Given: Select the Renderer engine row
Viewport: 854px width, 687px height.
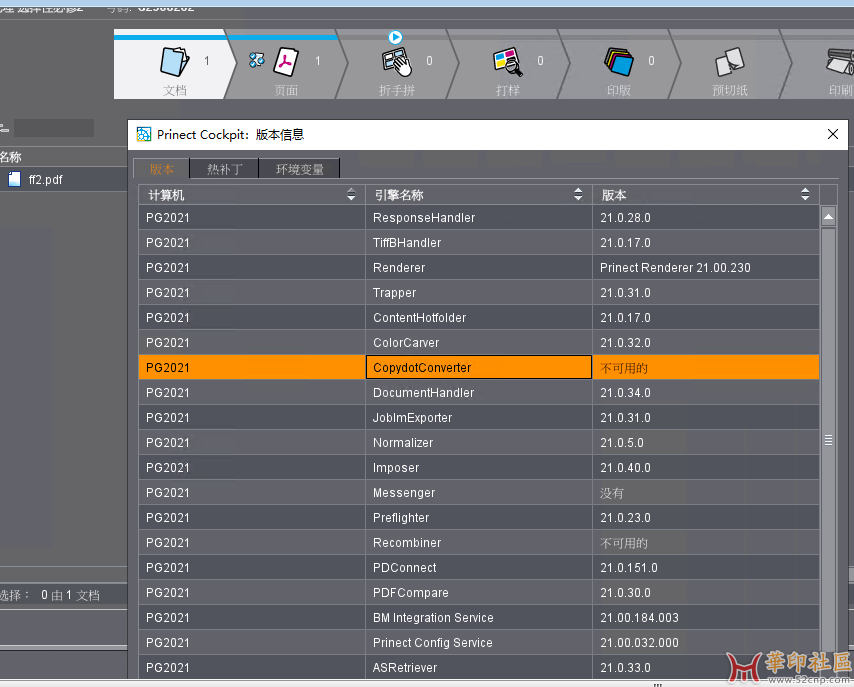Looking at the screenshot, I should point(479,268).
